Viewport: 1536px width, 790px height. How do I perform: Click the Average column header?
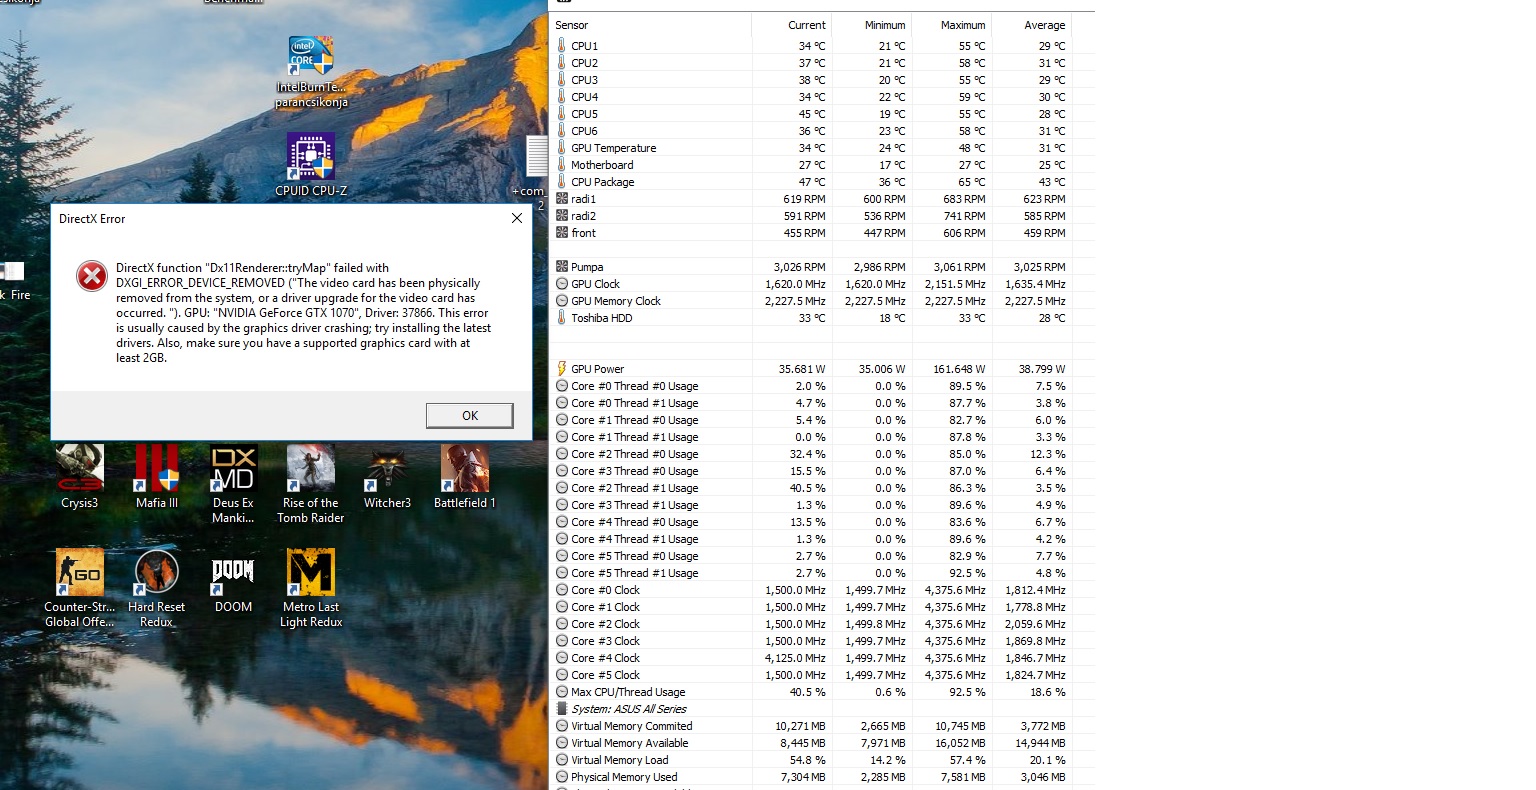[x=1031, y=25]
